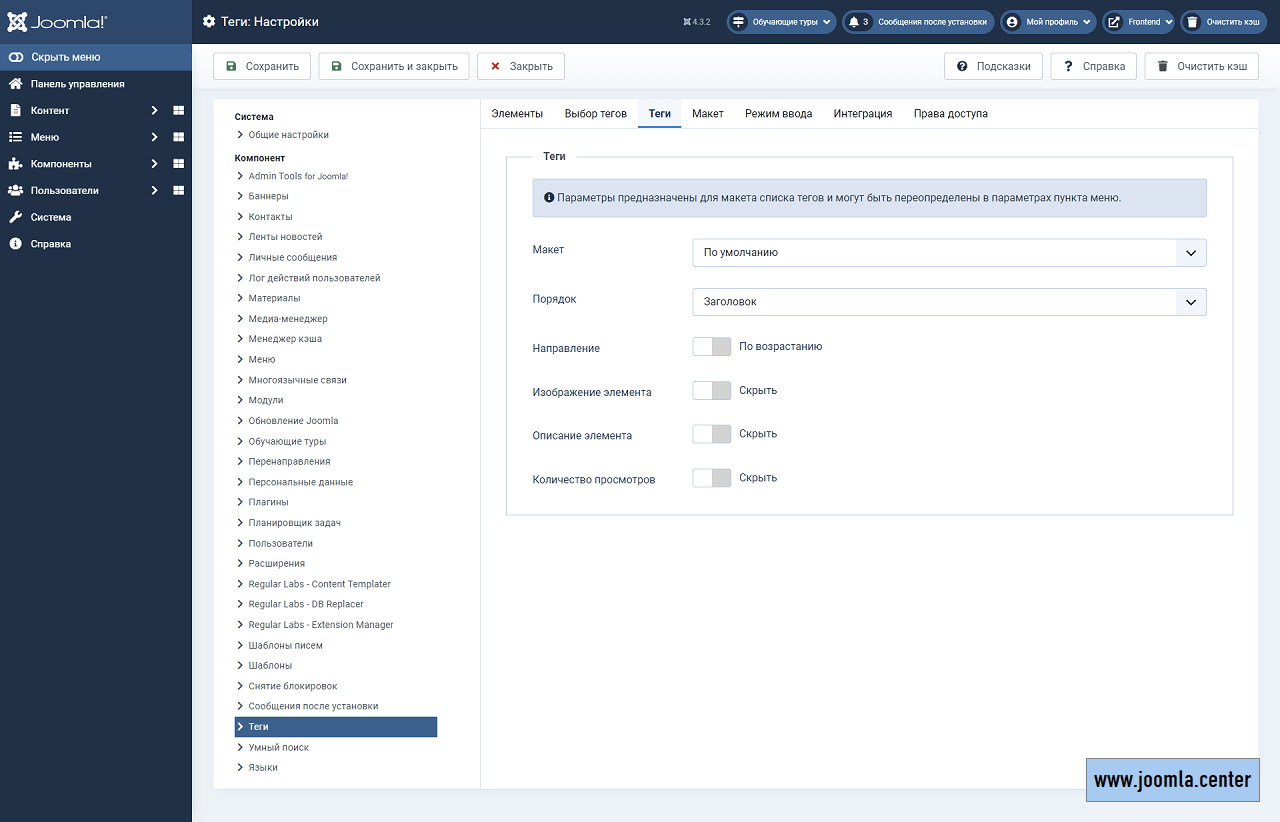The height and width of the screenshot is (822, 1280).
Task: Open the Макет dropdown
Action: point(948,252)
